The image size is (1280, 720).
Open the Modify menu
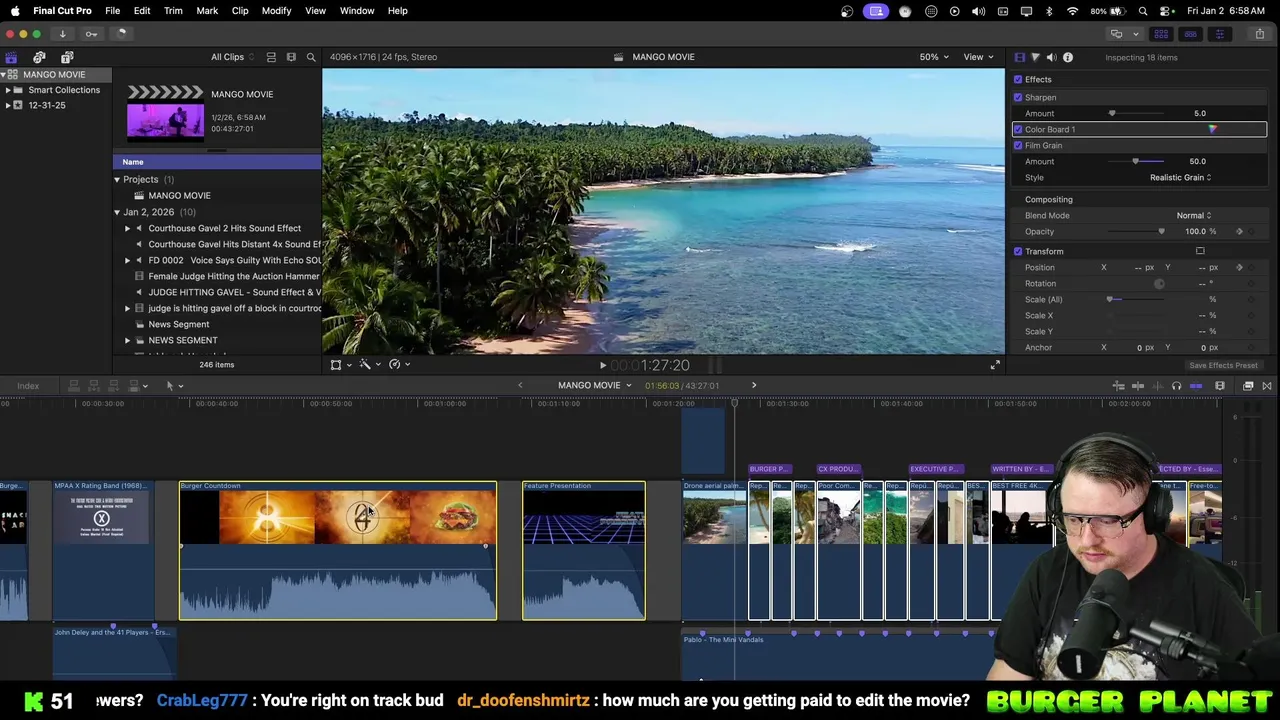[276, 10]
